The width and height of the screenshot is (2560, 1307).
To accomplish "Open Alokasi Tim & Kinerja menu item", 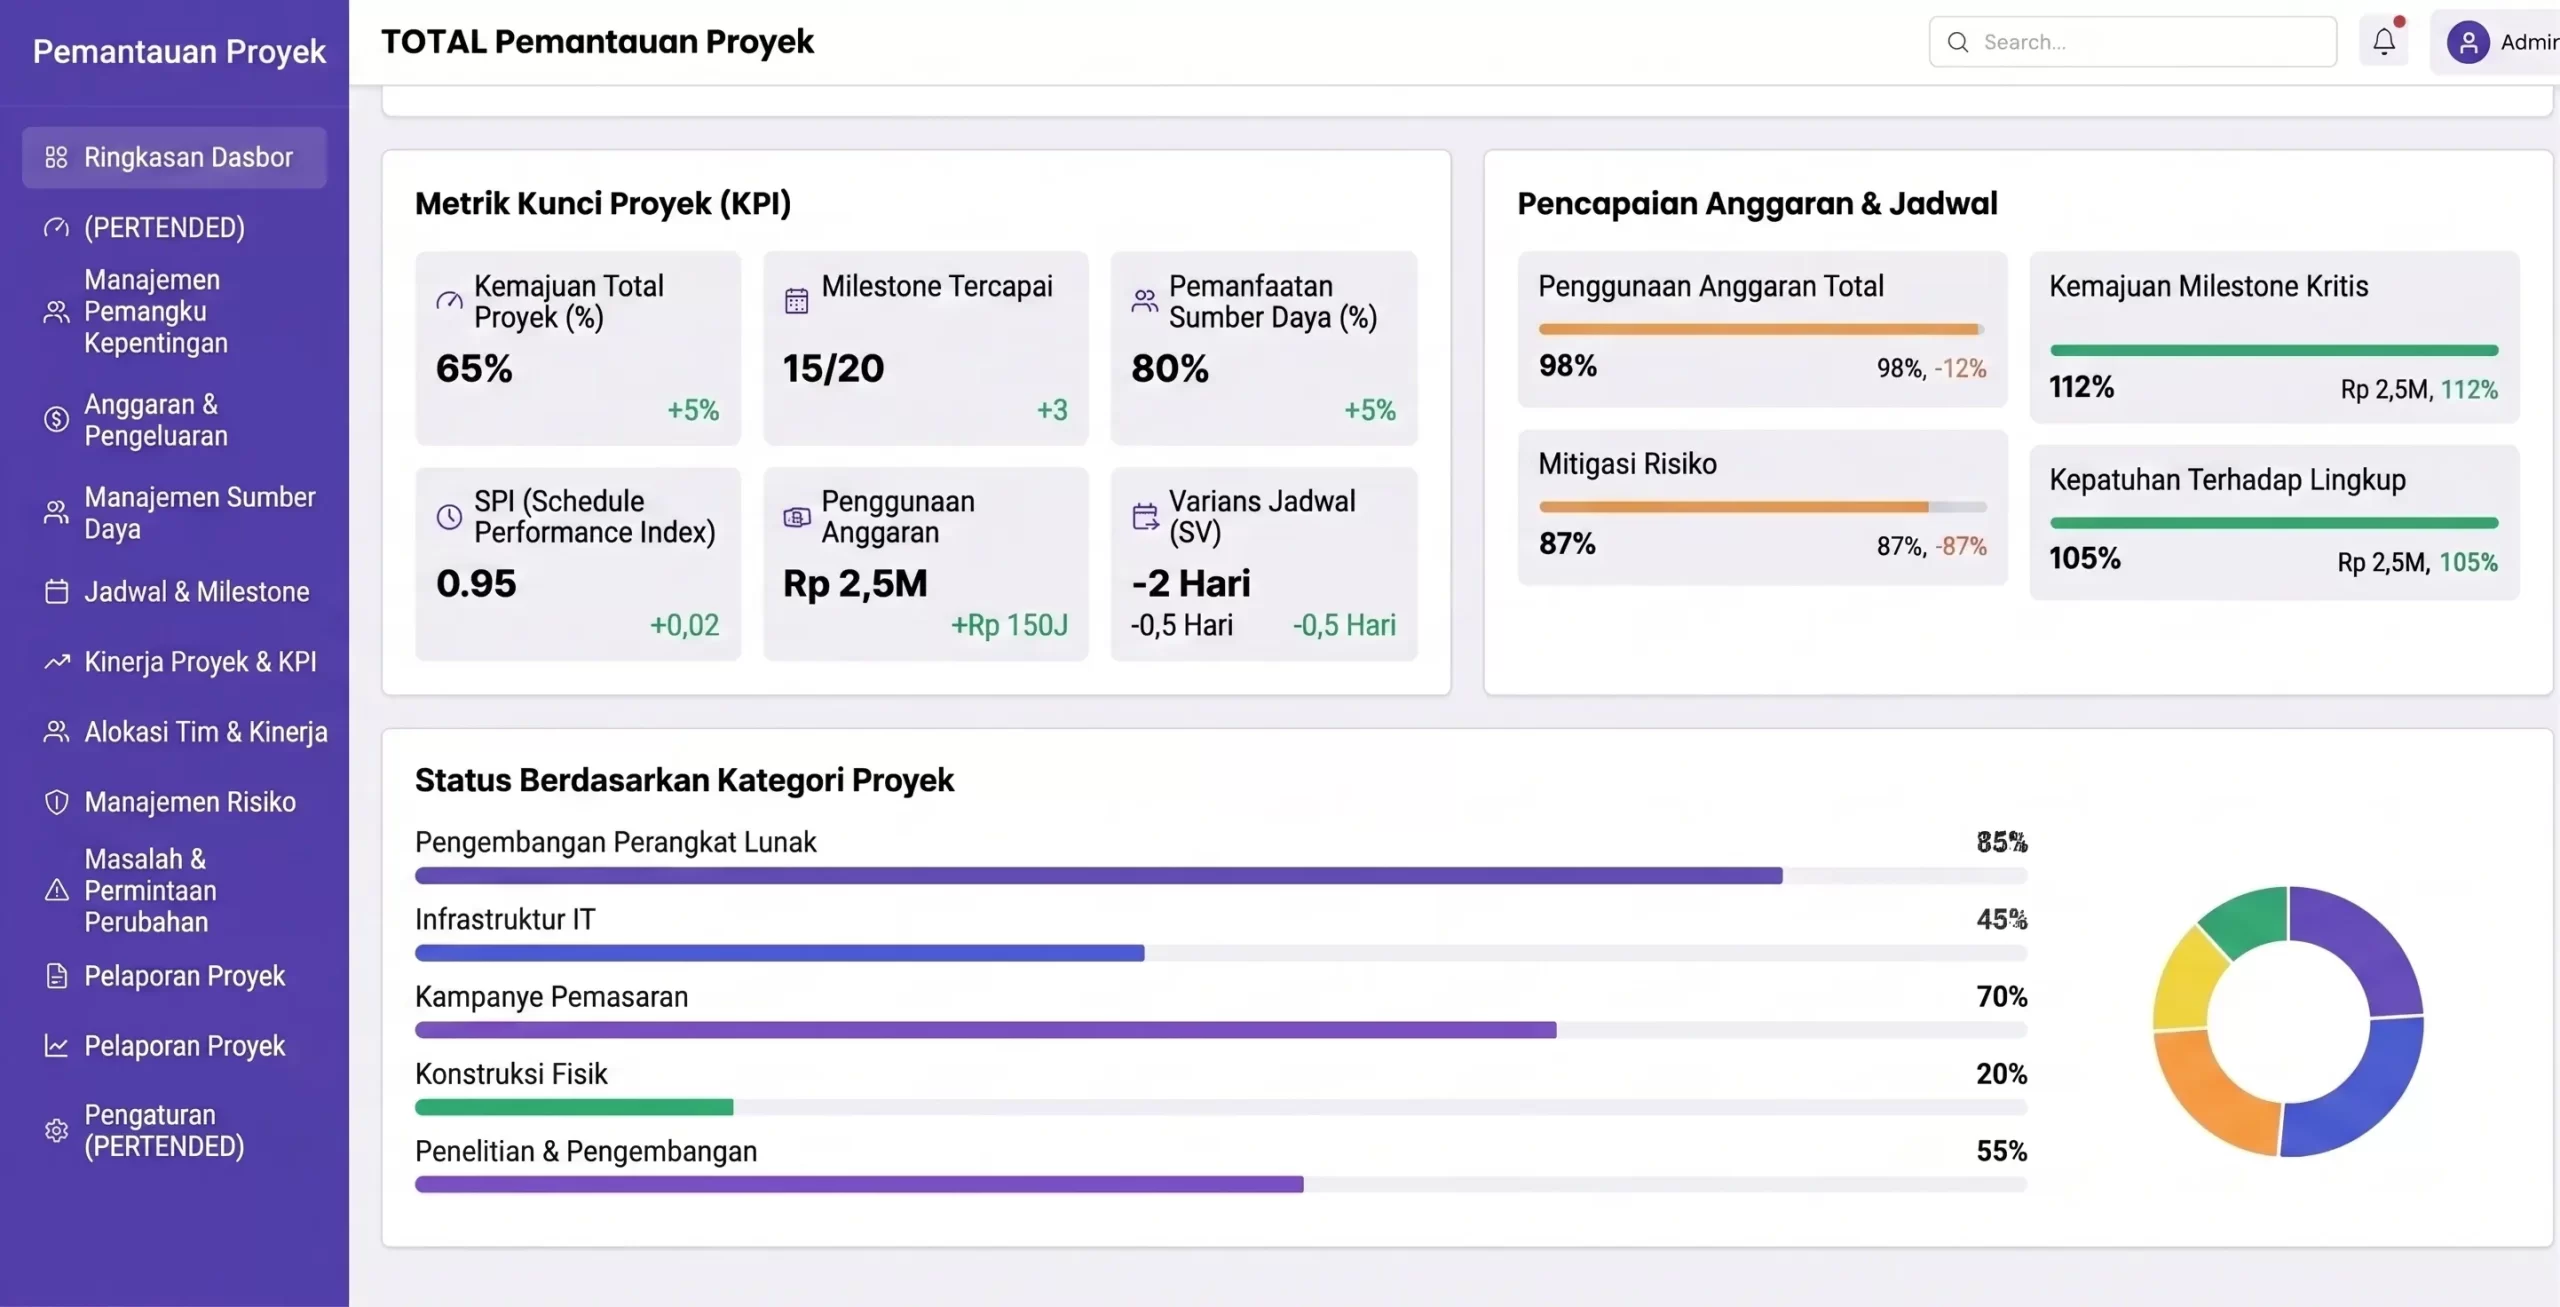I will coord(174,732).
